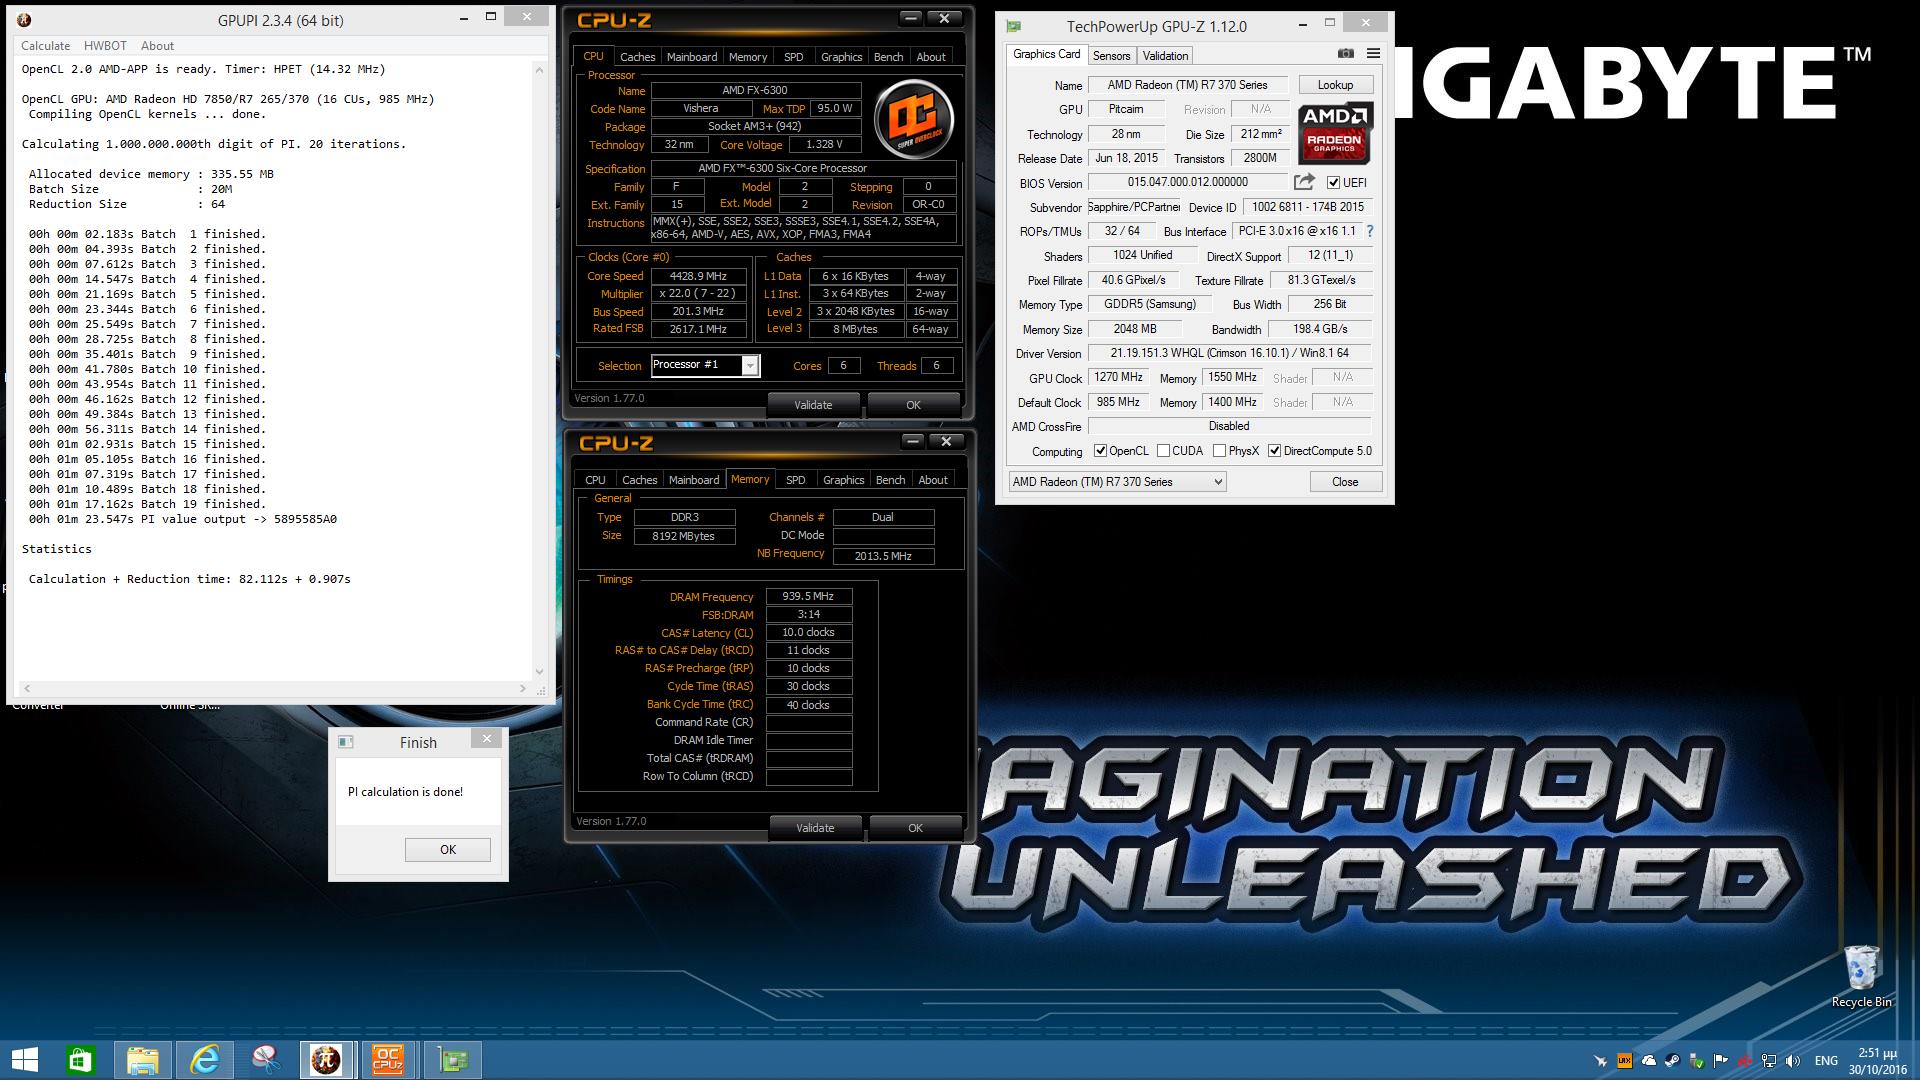Click the orange UIX tray icon
This screenshot has width=1920, height=1080.
(x=1625, y=1061)
